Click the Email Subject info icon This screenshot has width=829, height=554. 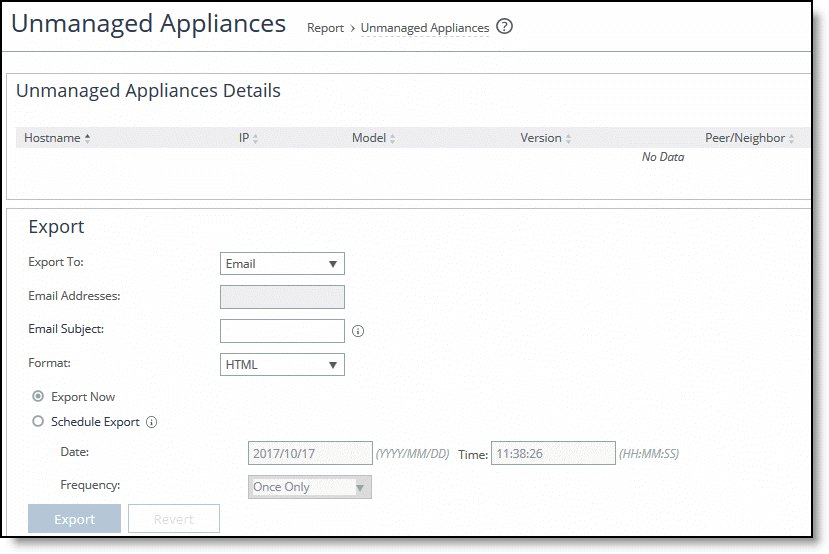[x=358, y=331]
